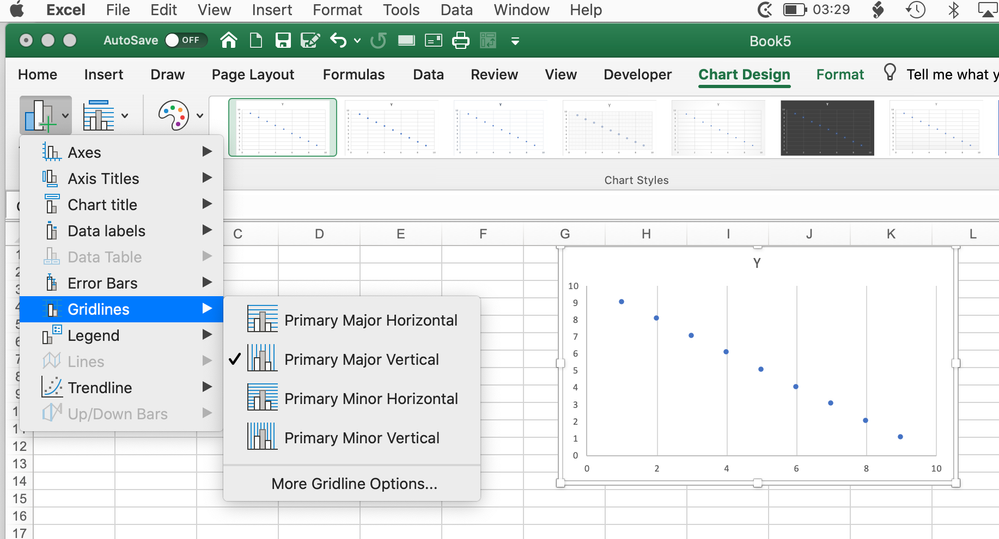
Task: Open the Excel application menu
Action: pos(66,10)
